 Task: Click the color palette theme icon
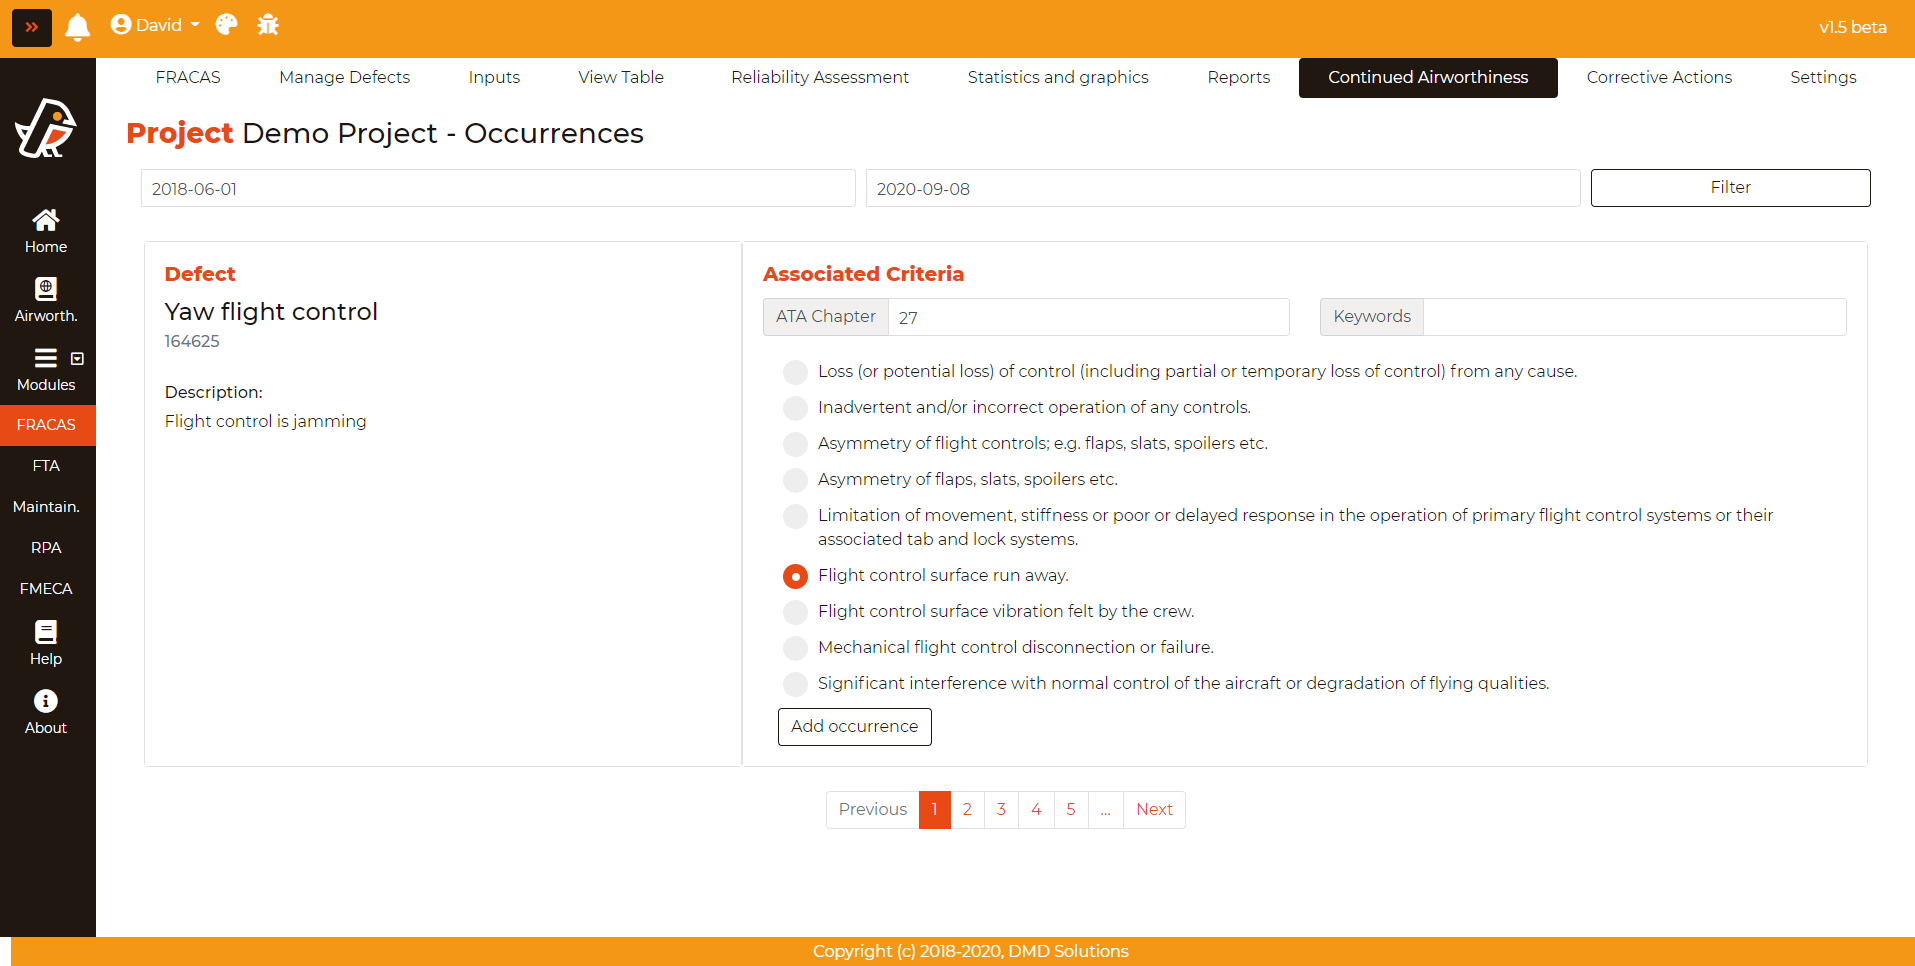coord(227,25)
